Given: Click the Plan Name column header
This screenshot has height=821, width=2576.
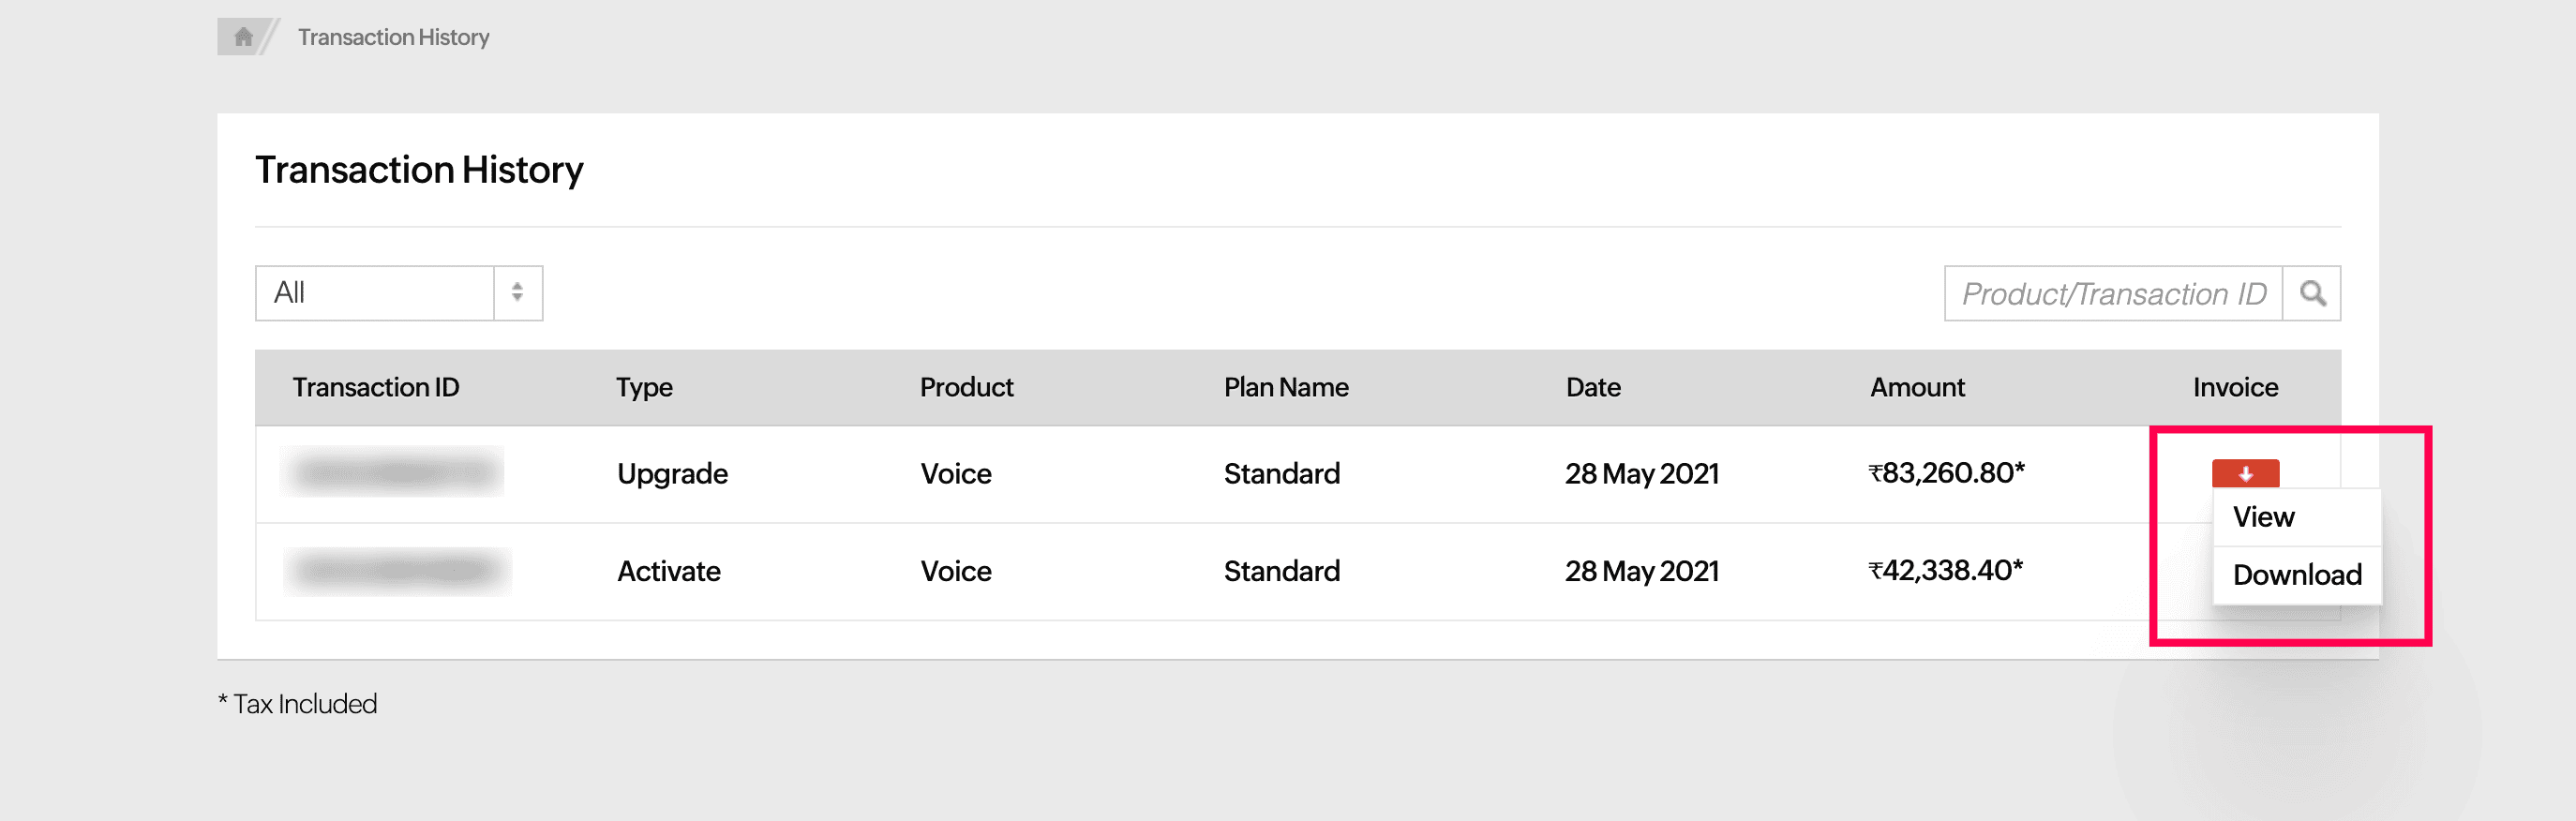Looking at the screenshot, I should point(1286,387).
